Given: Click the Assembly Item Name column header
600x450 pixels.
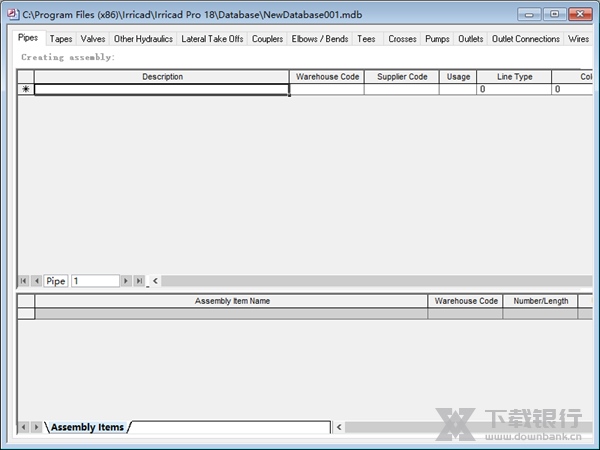Looking at the screenshot, I should point(232,301).
